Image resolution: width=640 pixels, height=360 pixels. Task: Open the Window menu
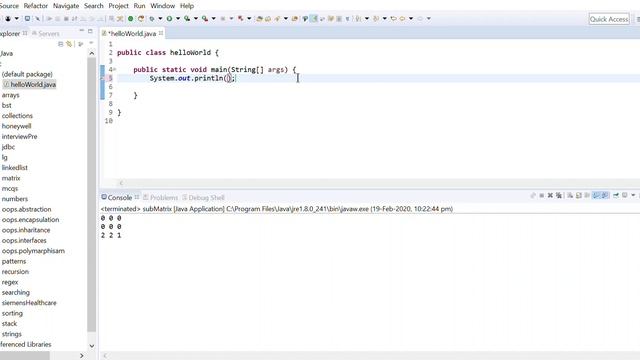[x=162, y=6]
